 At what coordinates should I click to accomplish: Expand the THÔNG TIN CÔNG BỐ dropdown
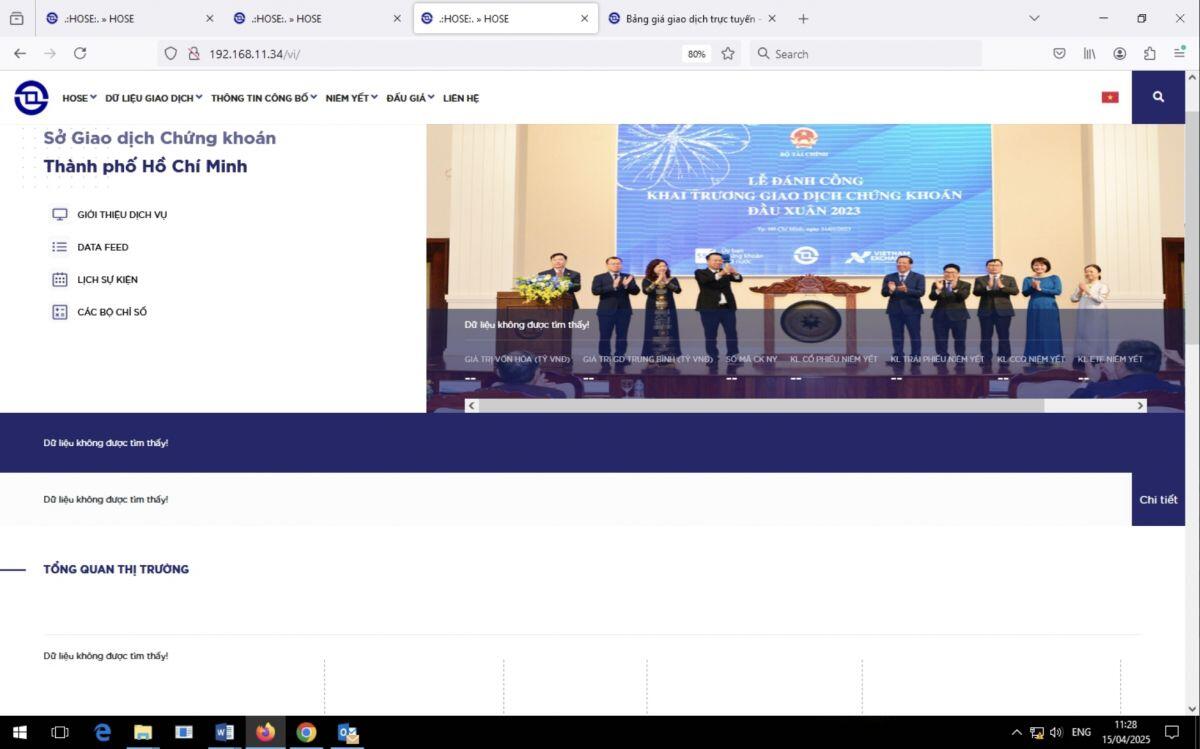click(260, 97)
